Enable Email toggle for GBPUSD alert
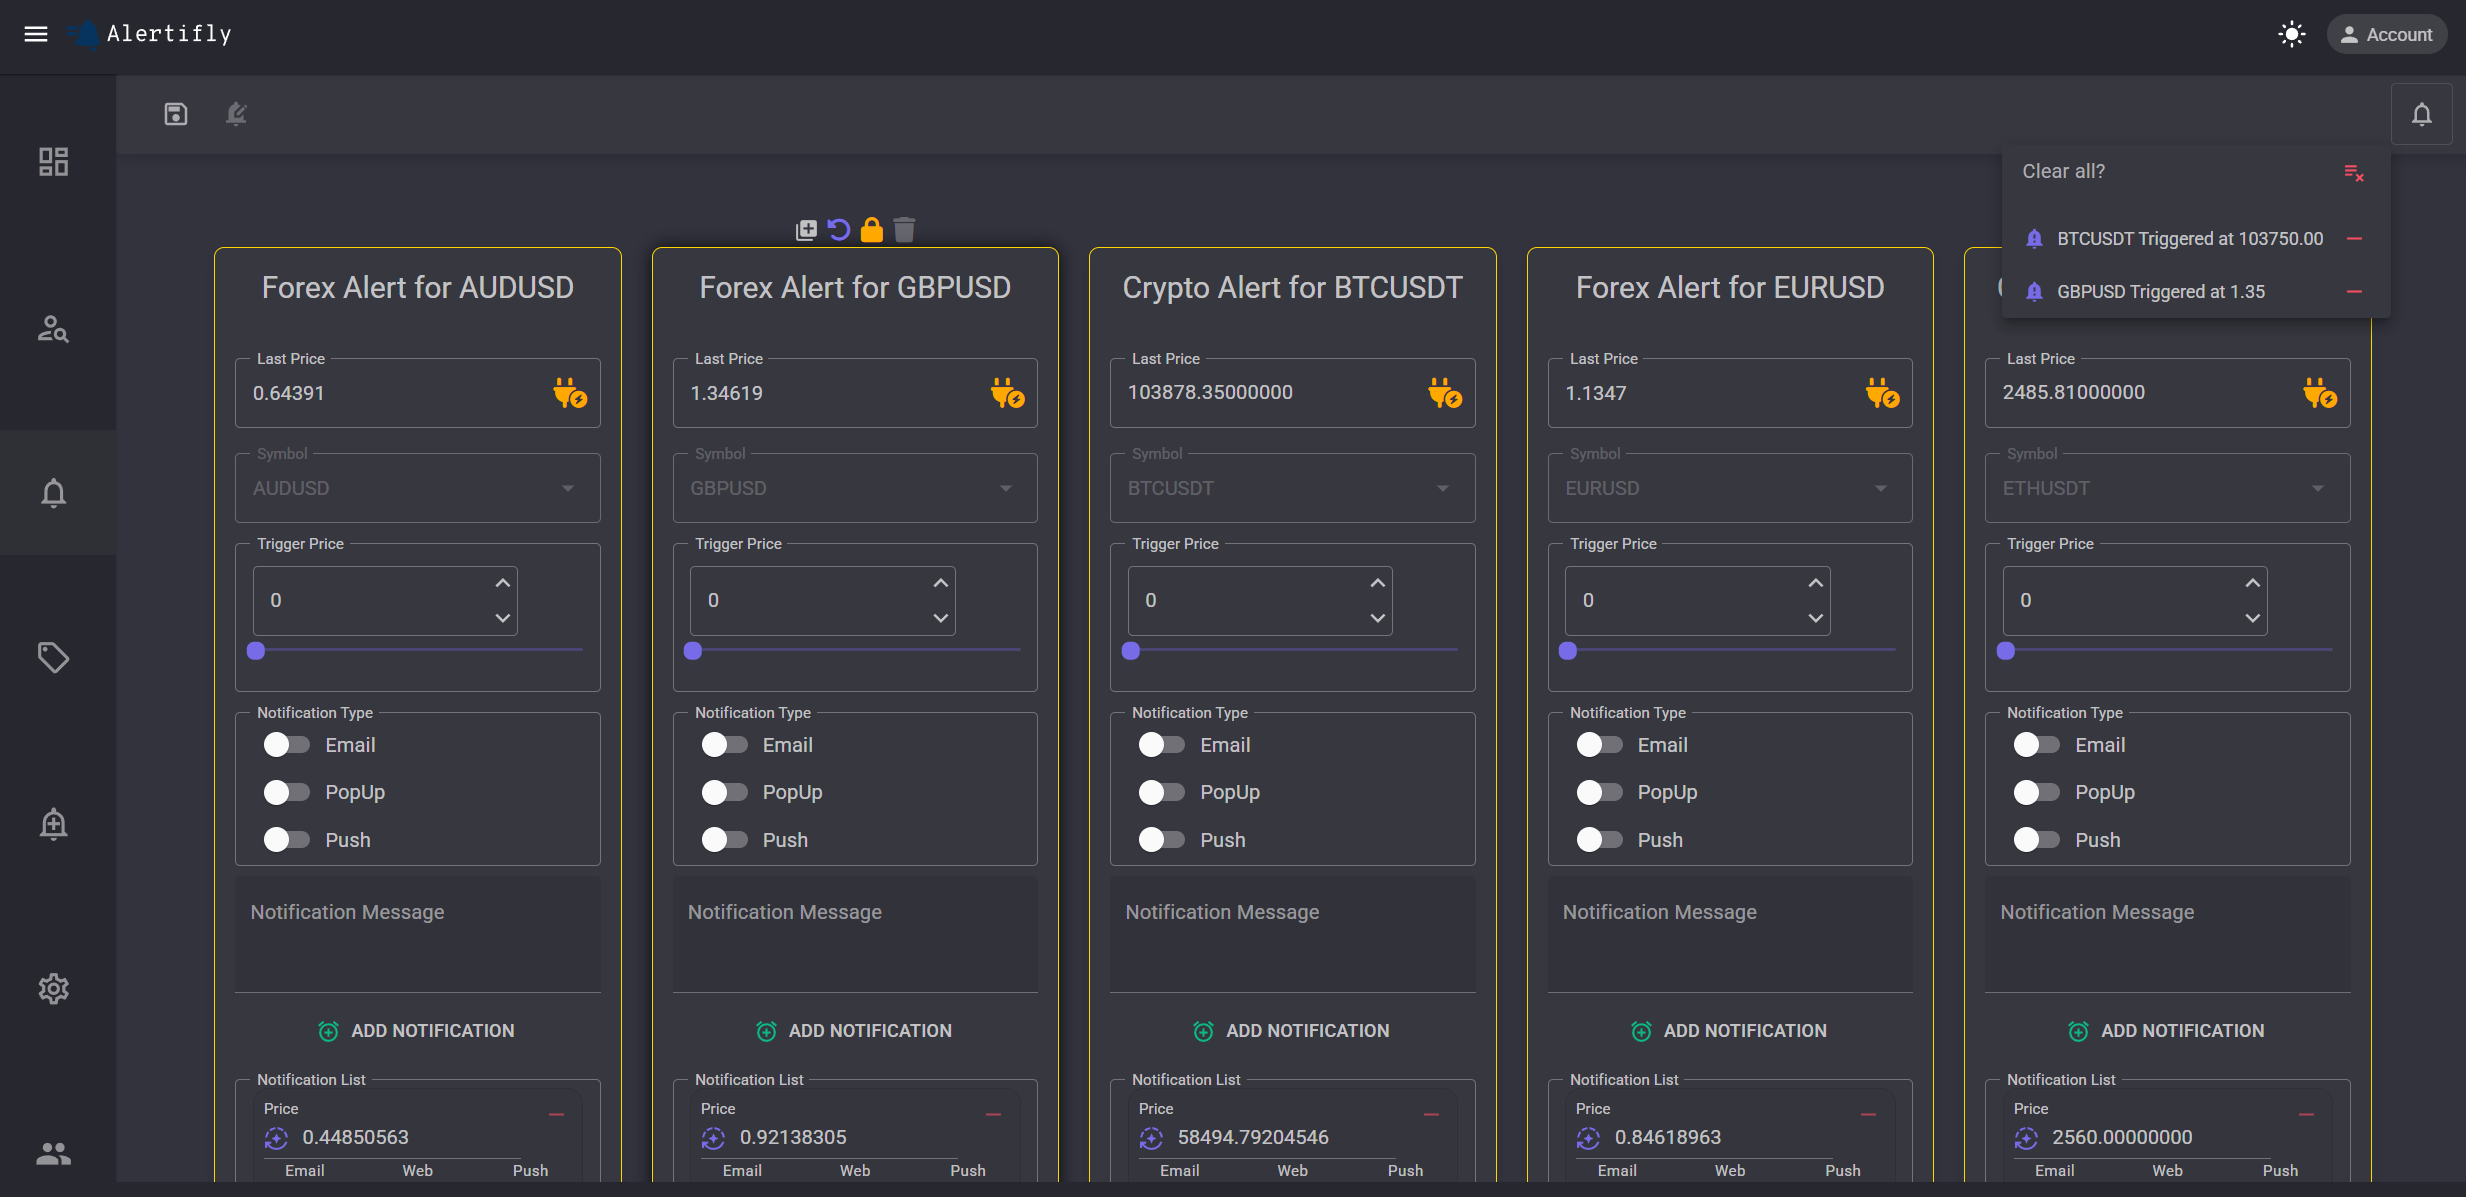Screen dimensions: 2466x1197 coord(724,745)
